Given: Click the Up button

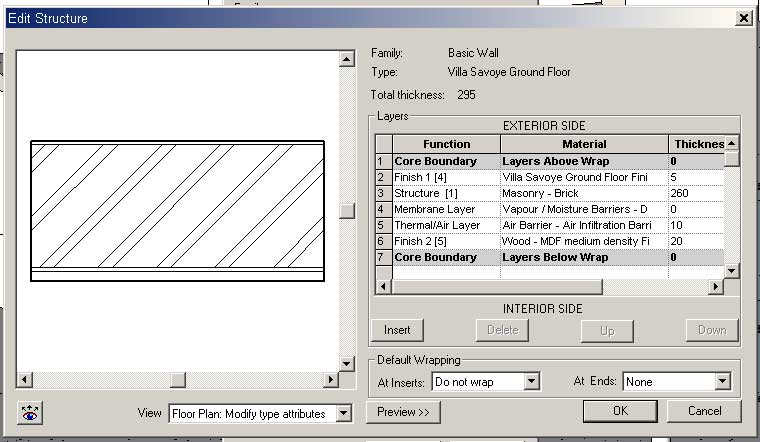Looking at the screenshot, I should point(607,331).
